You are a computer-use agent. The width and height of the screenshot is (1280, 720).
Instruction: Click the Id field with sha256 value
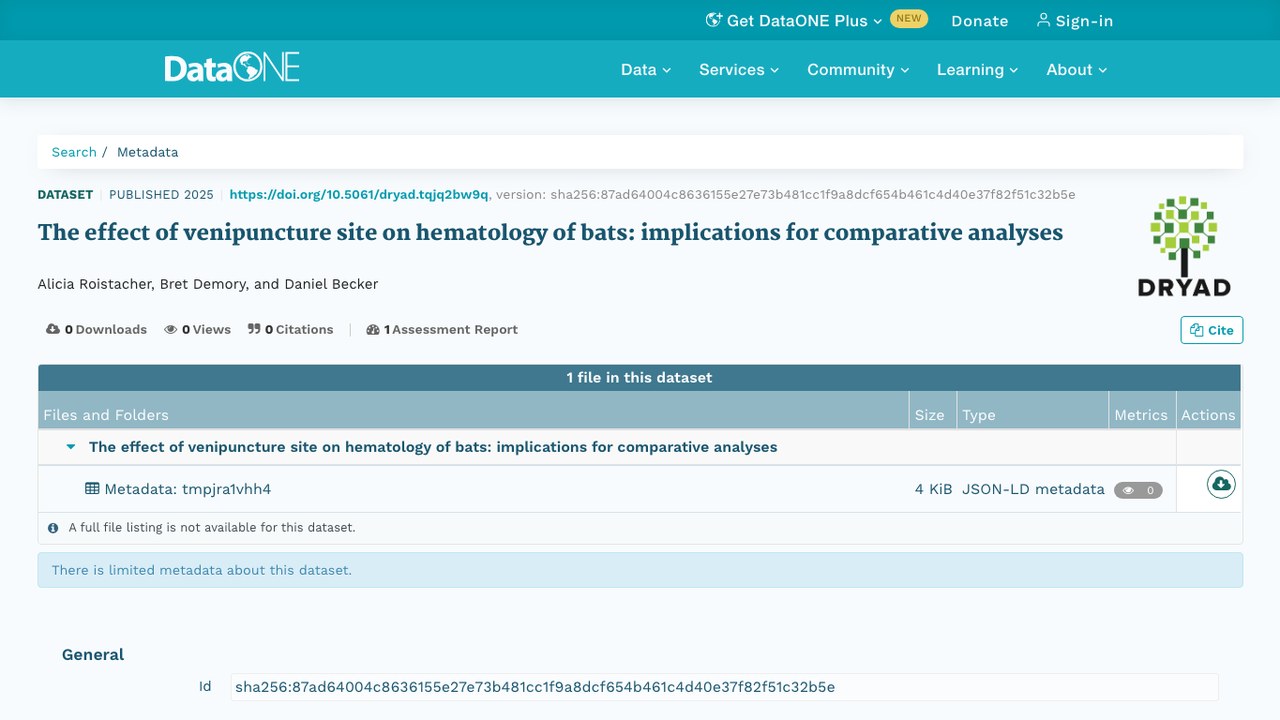coord(725,687)
